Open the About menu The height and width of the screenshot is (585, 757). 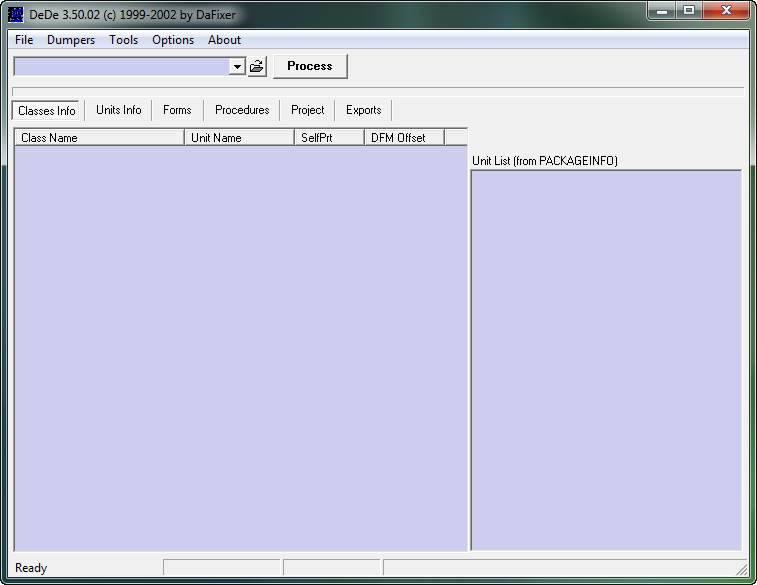pos(224,40)
